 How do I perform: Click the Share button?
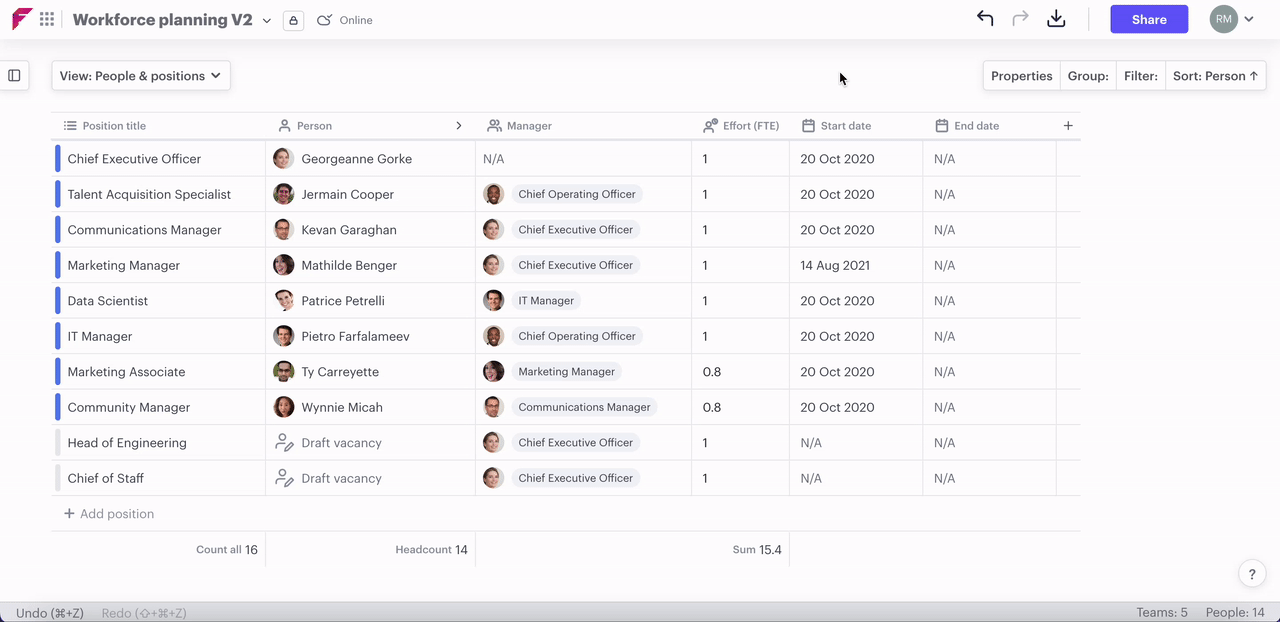coord(1149,19)
